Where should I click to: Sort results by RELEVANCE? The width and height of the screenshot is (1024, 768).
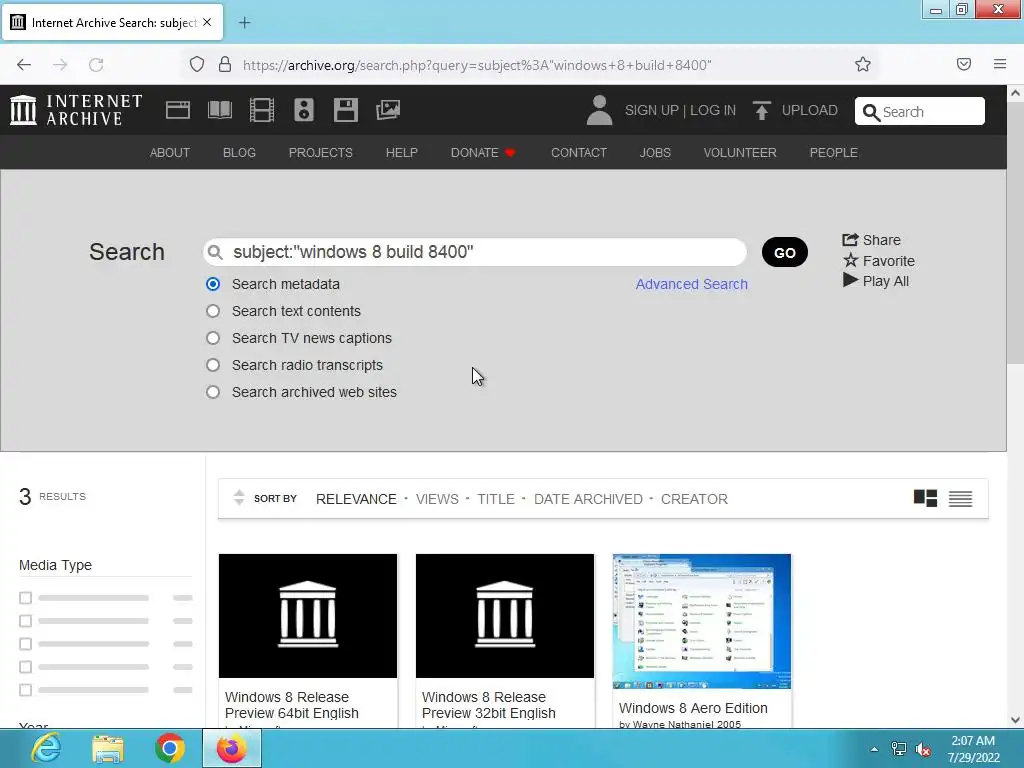point(356,499)
